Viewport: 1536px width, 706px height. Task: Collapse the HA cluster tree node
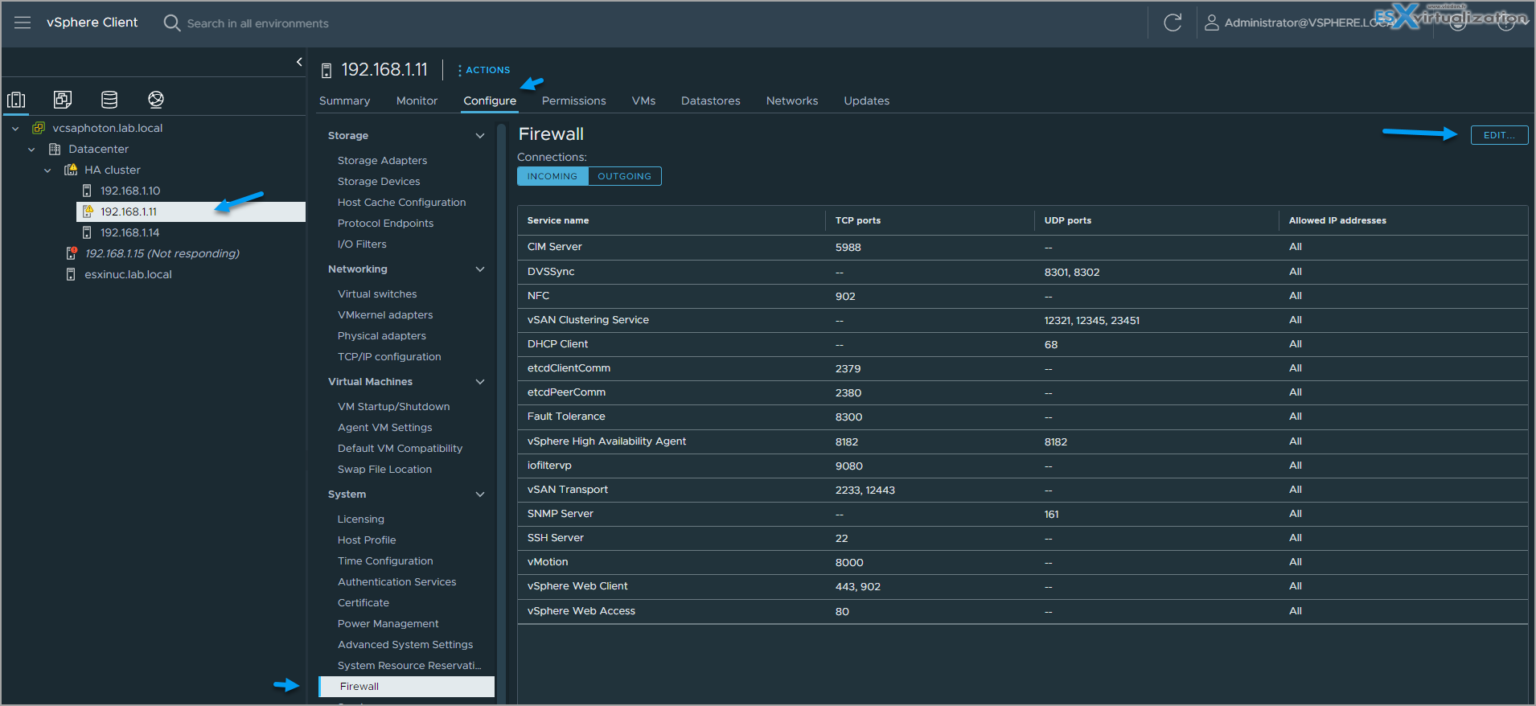click(46, 169)
